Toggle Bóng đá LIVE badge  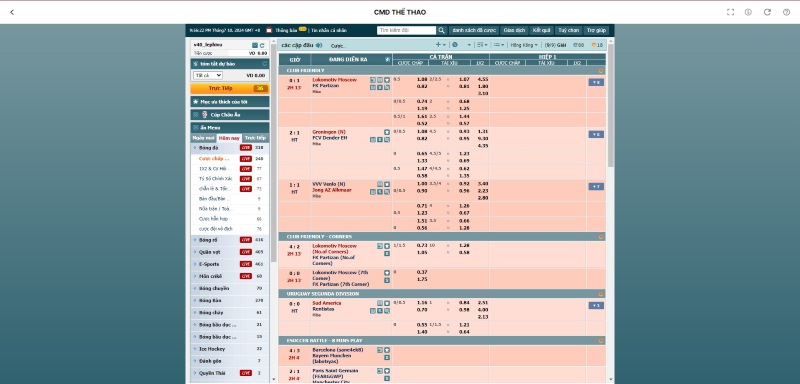coord(246,148)
